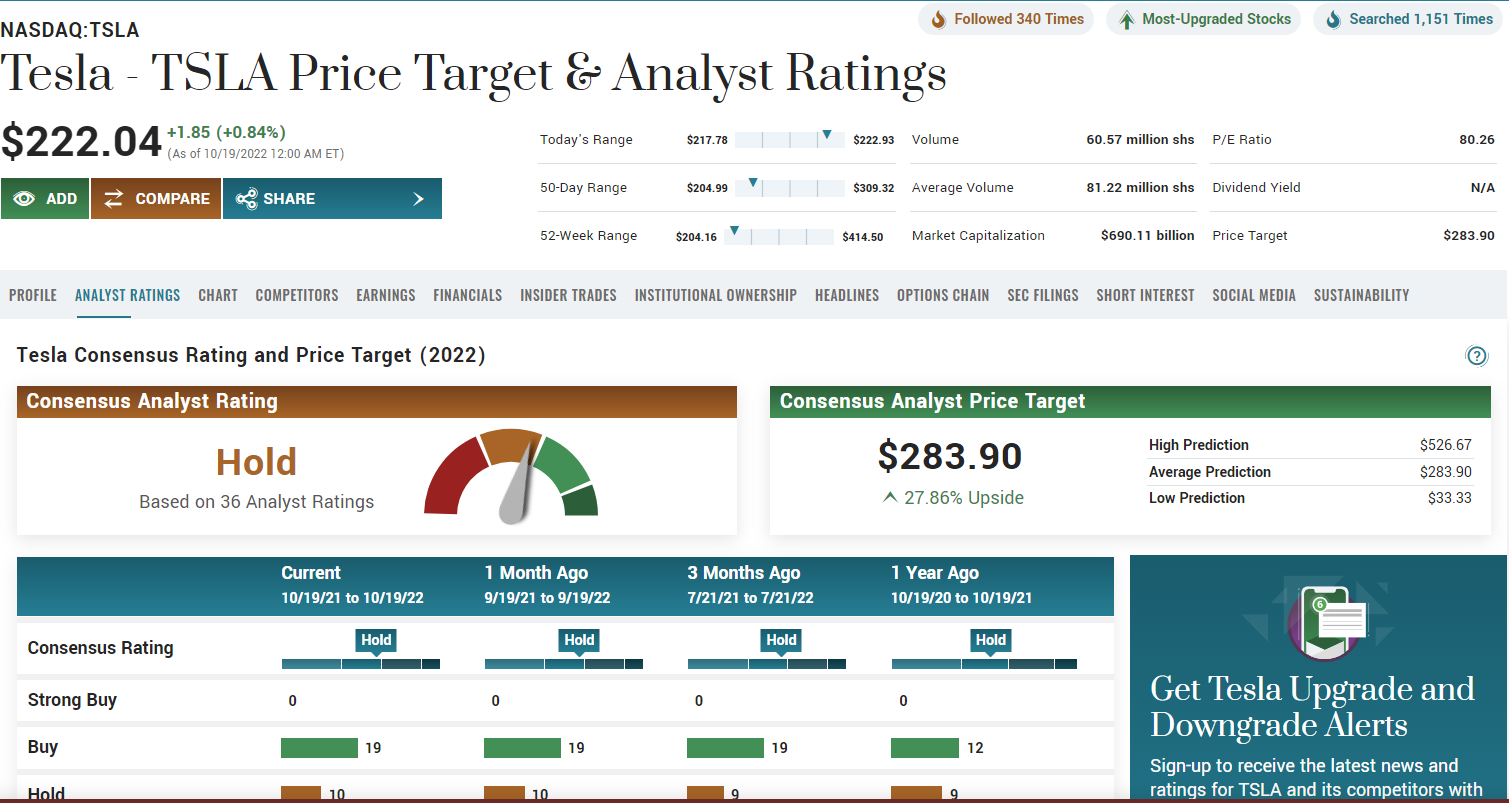Go to the COMPETITORS tab
Viewport: 1509px width, 803px height.
297,295
